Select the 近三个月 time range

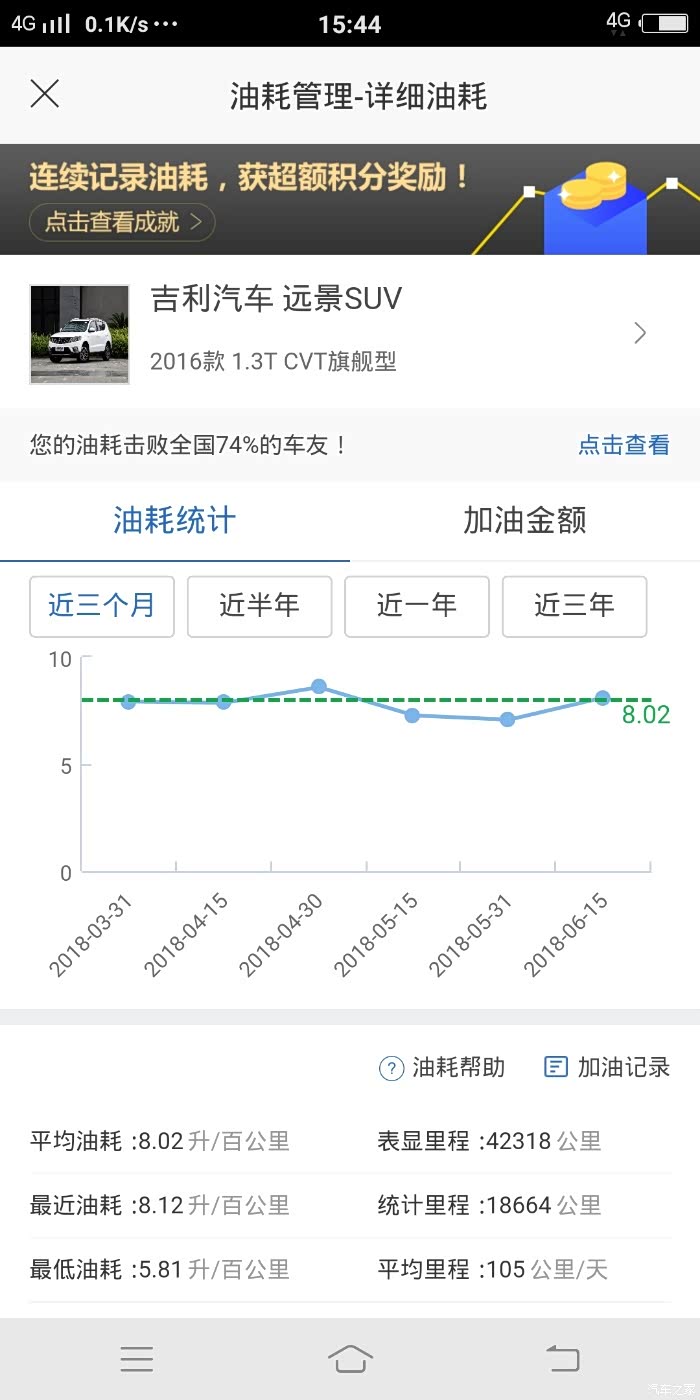click(x=102, y=606)
